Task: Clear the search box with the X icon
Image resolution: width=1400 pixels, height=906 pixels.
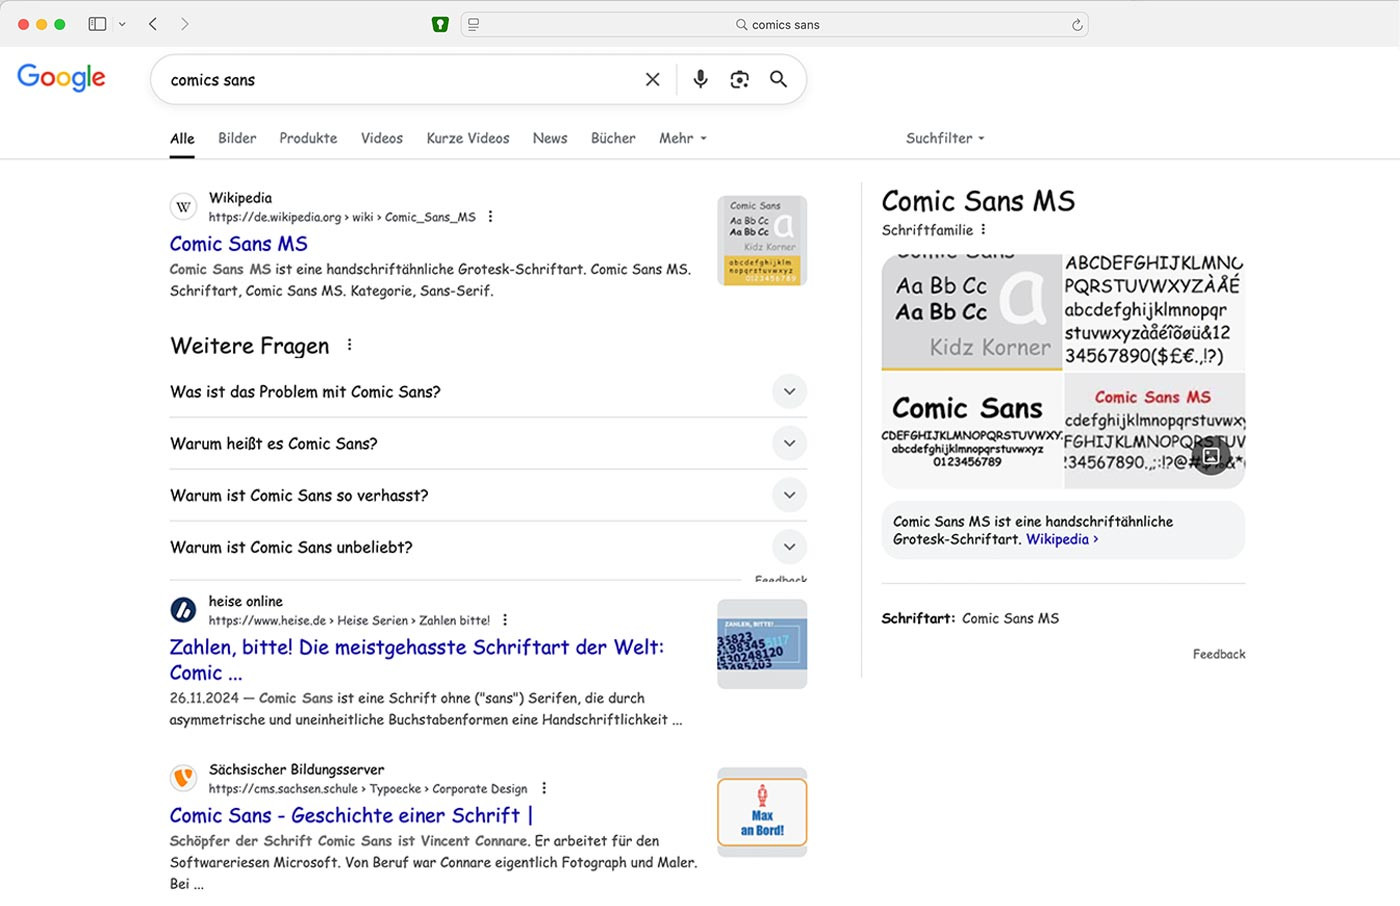Action: [x=652, y=80]
